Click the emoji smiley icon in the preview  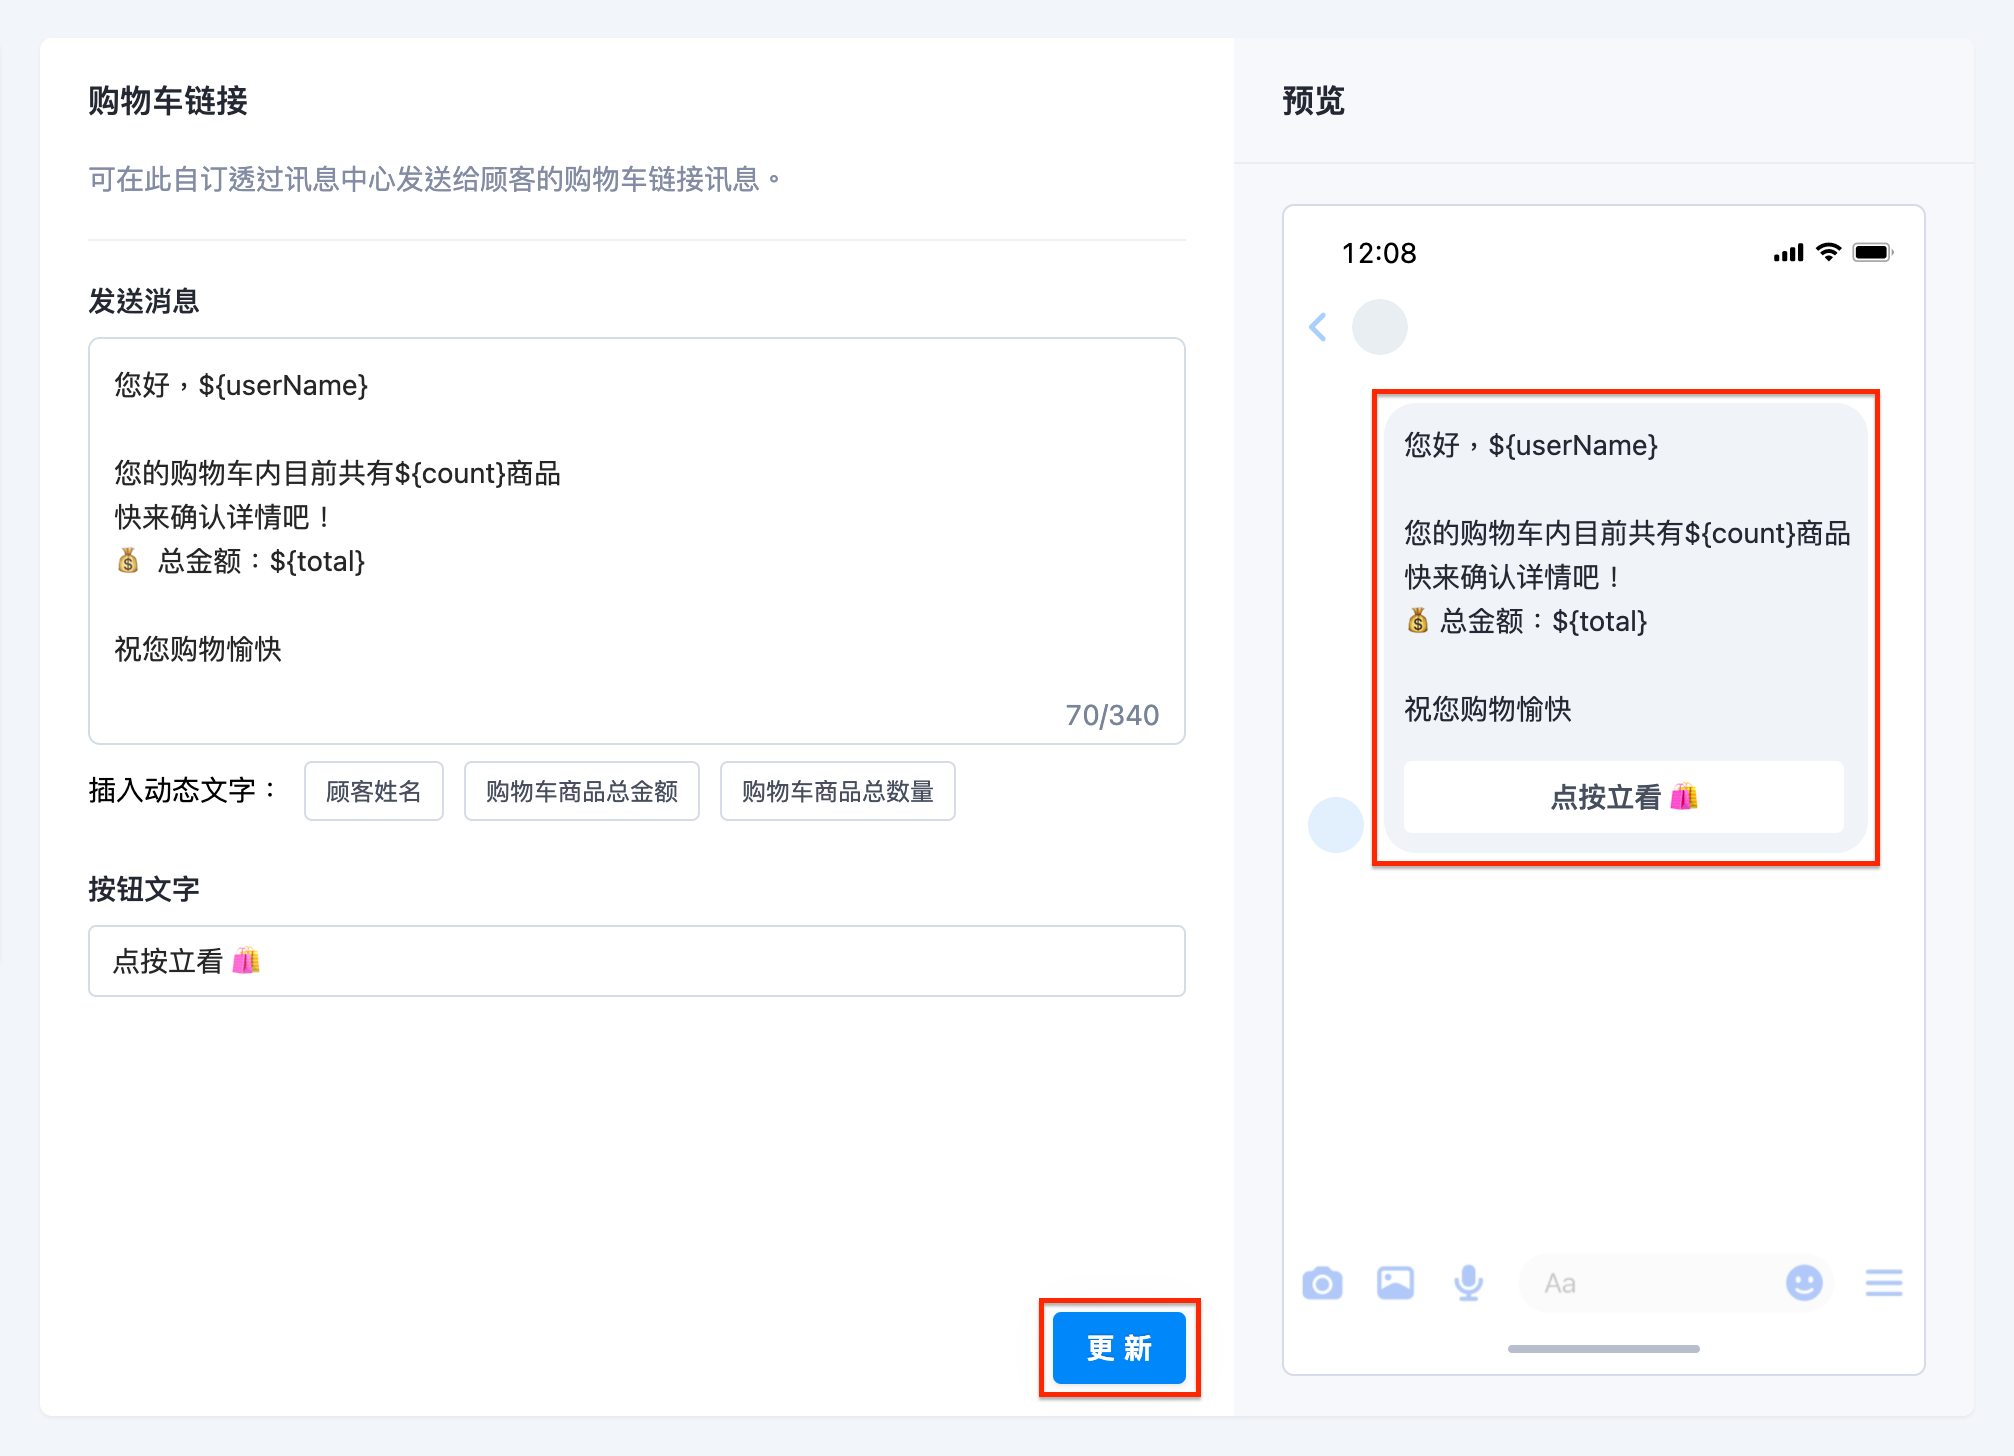click(x=1804, y=1283)
